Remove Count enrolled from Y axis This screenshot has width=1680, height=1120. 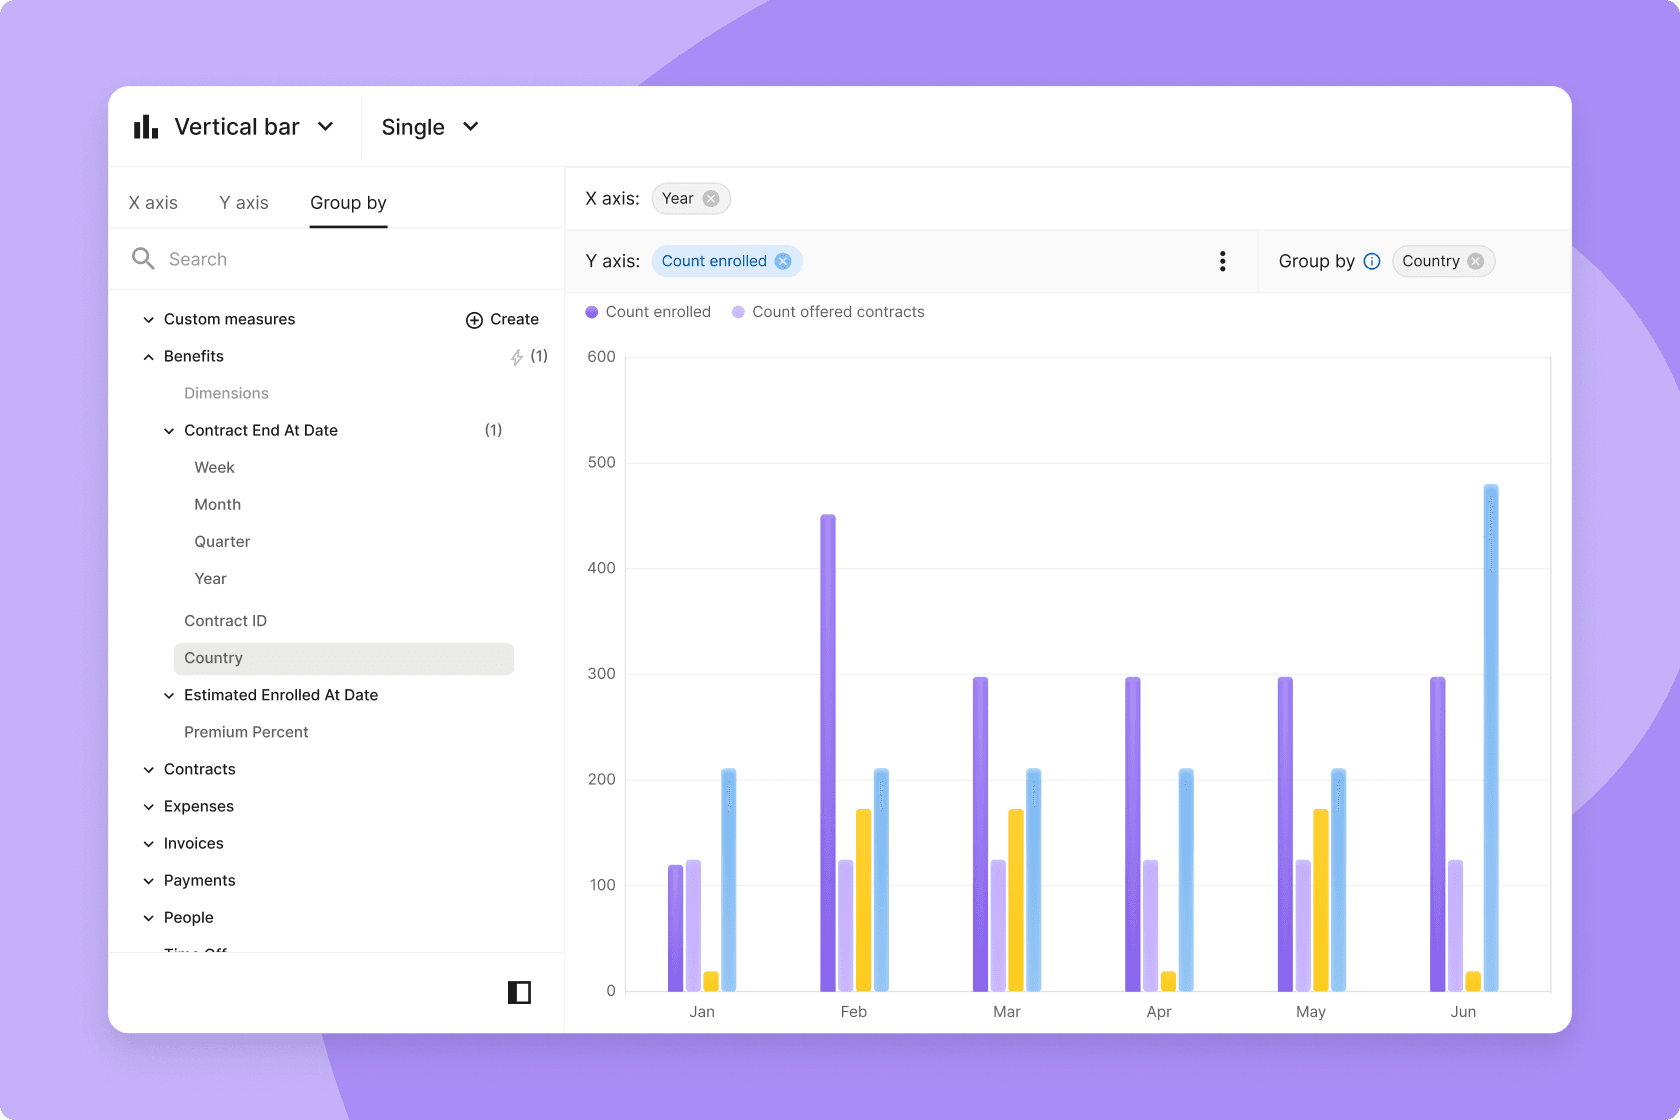(782, 261)
